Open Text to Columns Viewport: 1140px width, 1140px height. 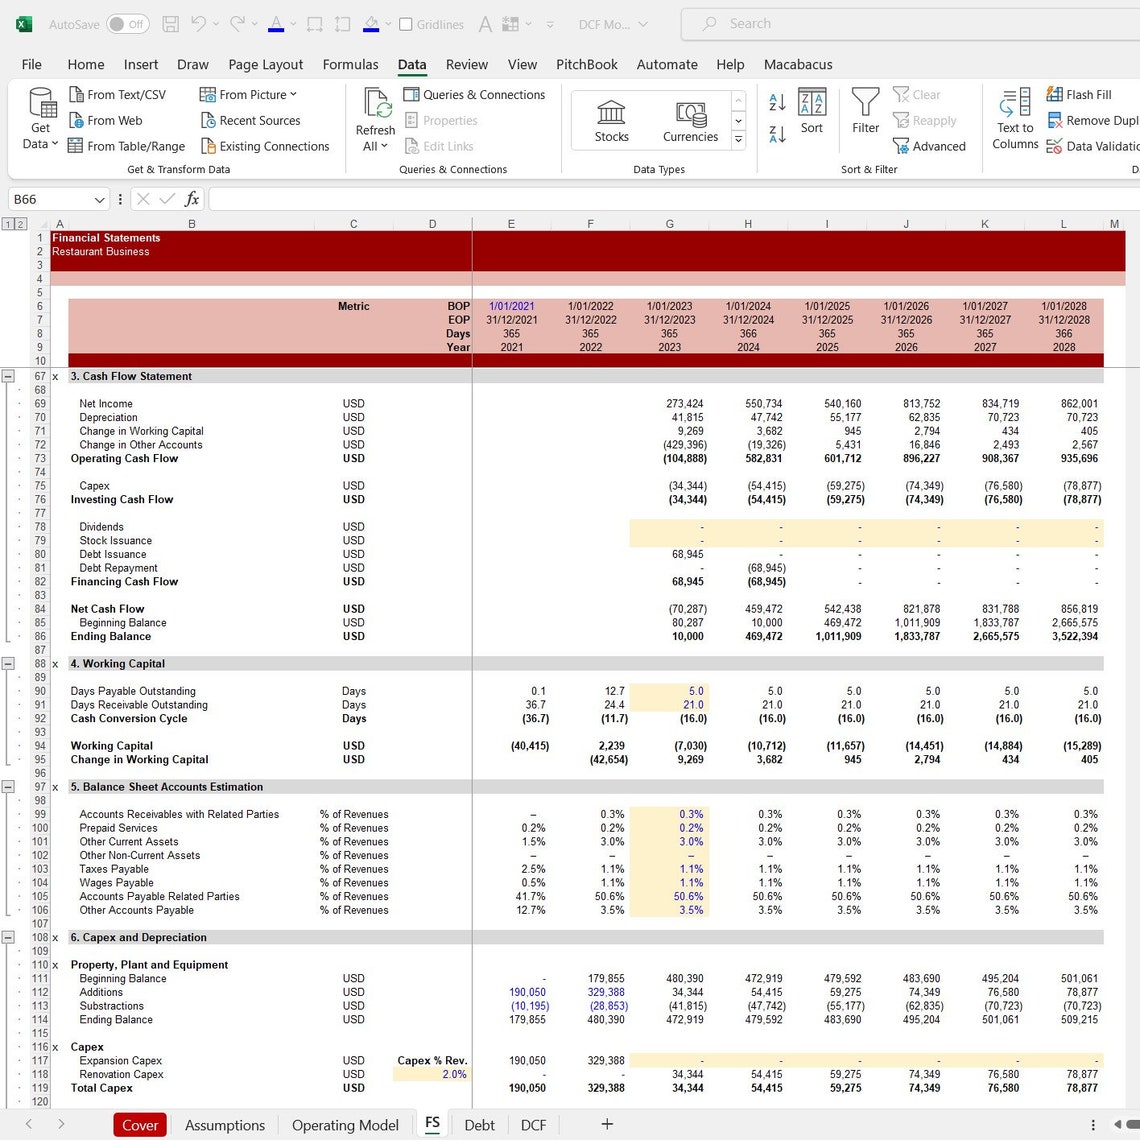pos(1014,119)
